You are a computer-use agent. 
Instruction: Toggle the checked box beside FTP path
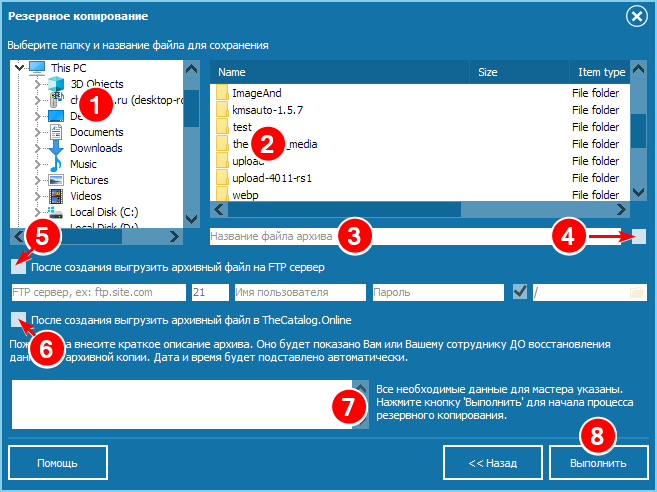coord(520,292)
